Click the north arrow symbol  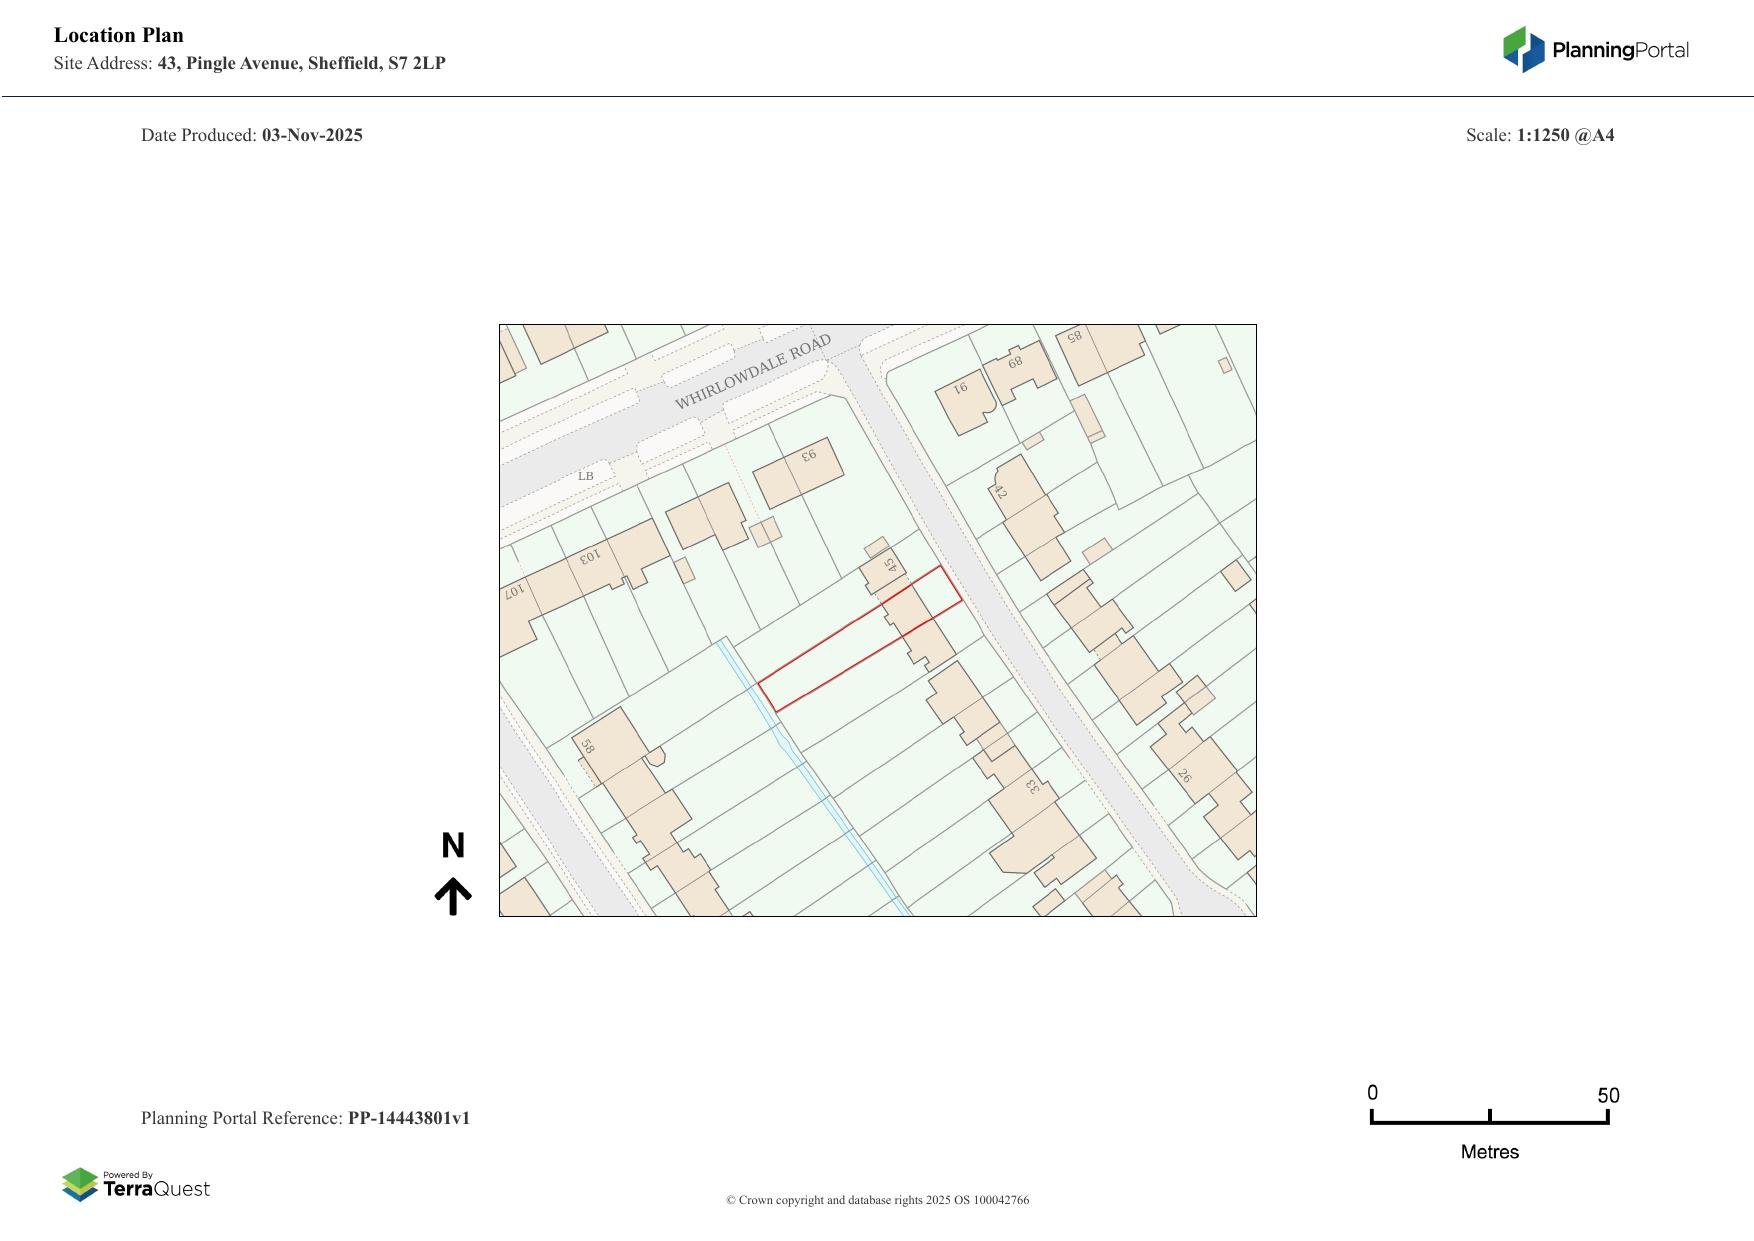coord(453,896)
